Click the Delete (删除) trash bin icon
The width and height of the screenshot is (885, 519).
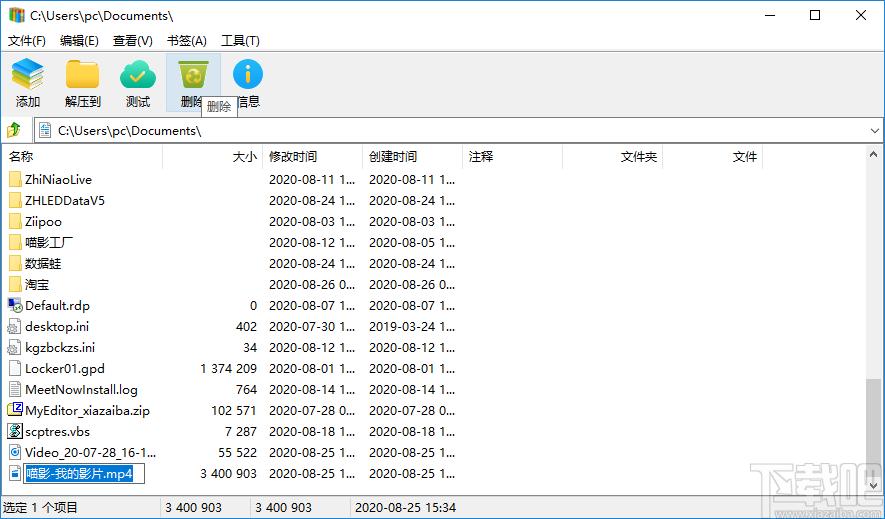coord(193,74)
